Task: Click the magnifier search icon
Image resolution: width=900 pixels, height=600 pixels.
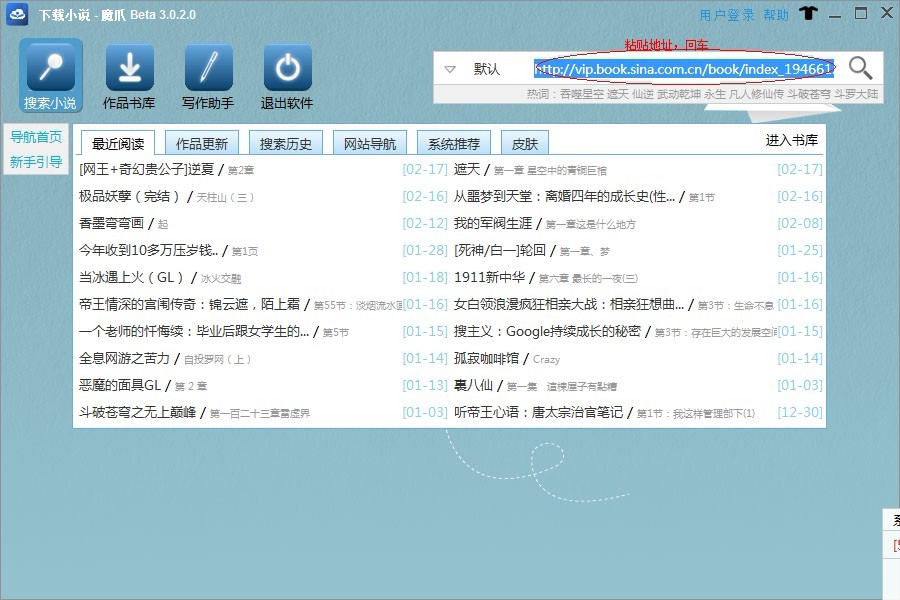Action: 860,68
